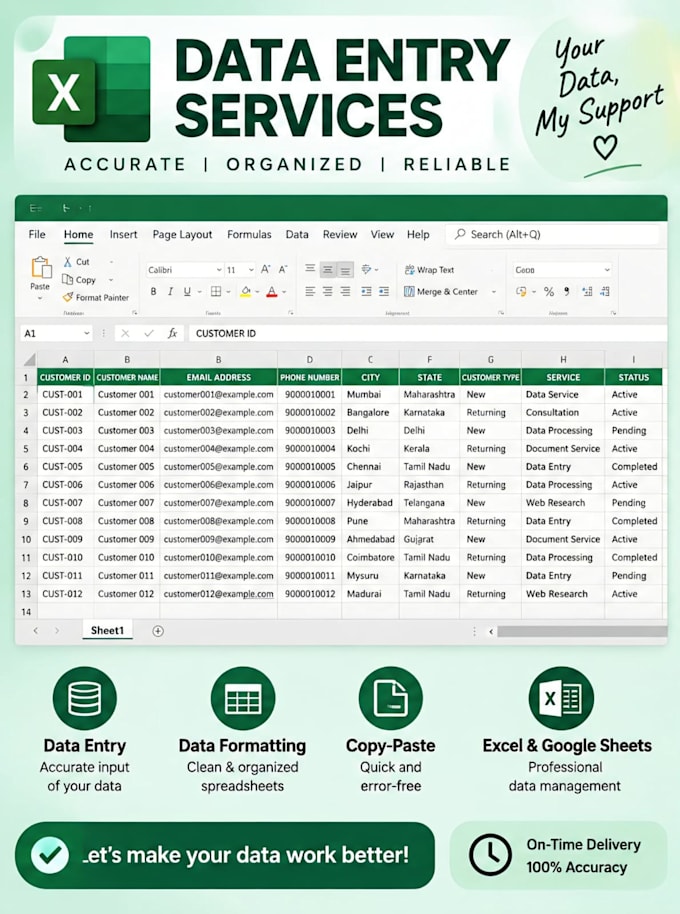This screenshot has height=914, width=680.
Task: Set Top Align for cell text
Action: click(310, 269)
